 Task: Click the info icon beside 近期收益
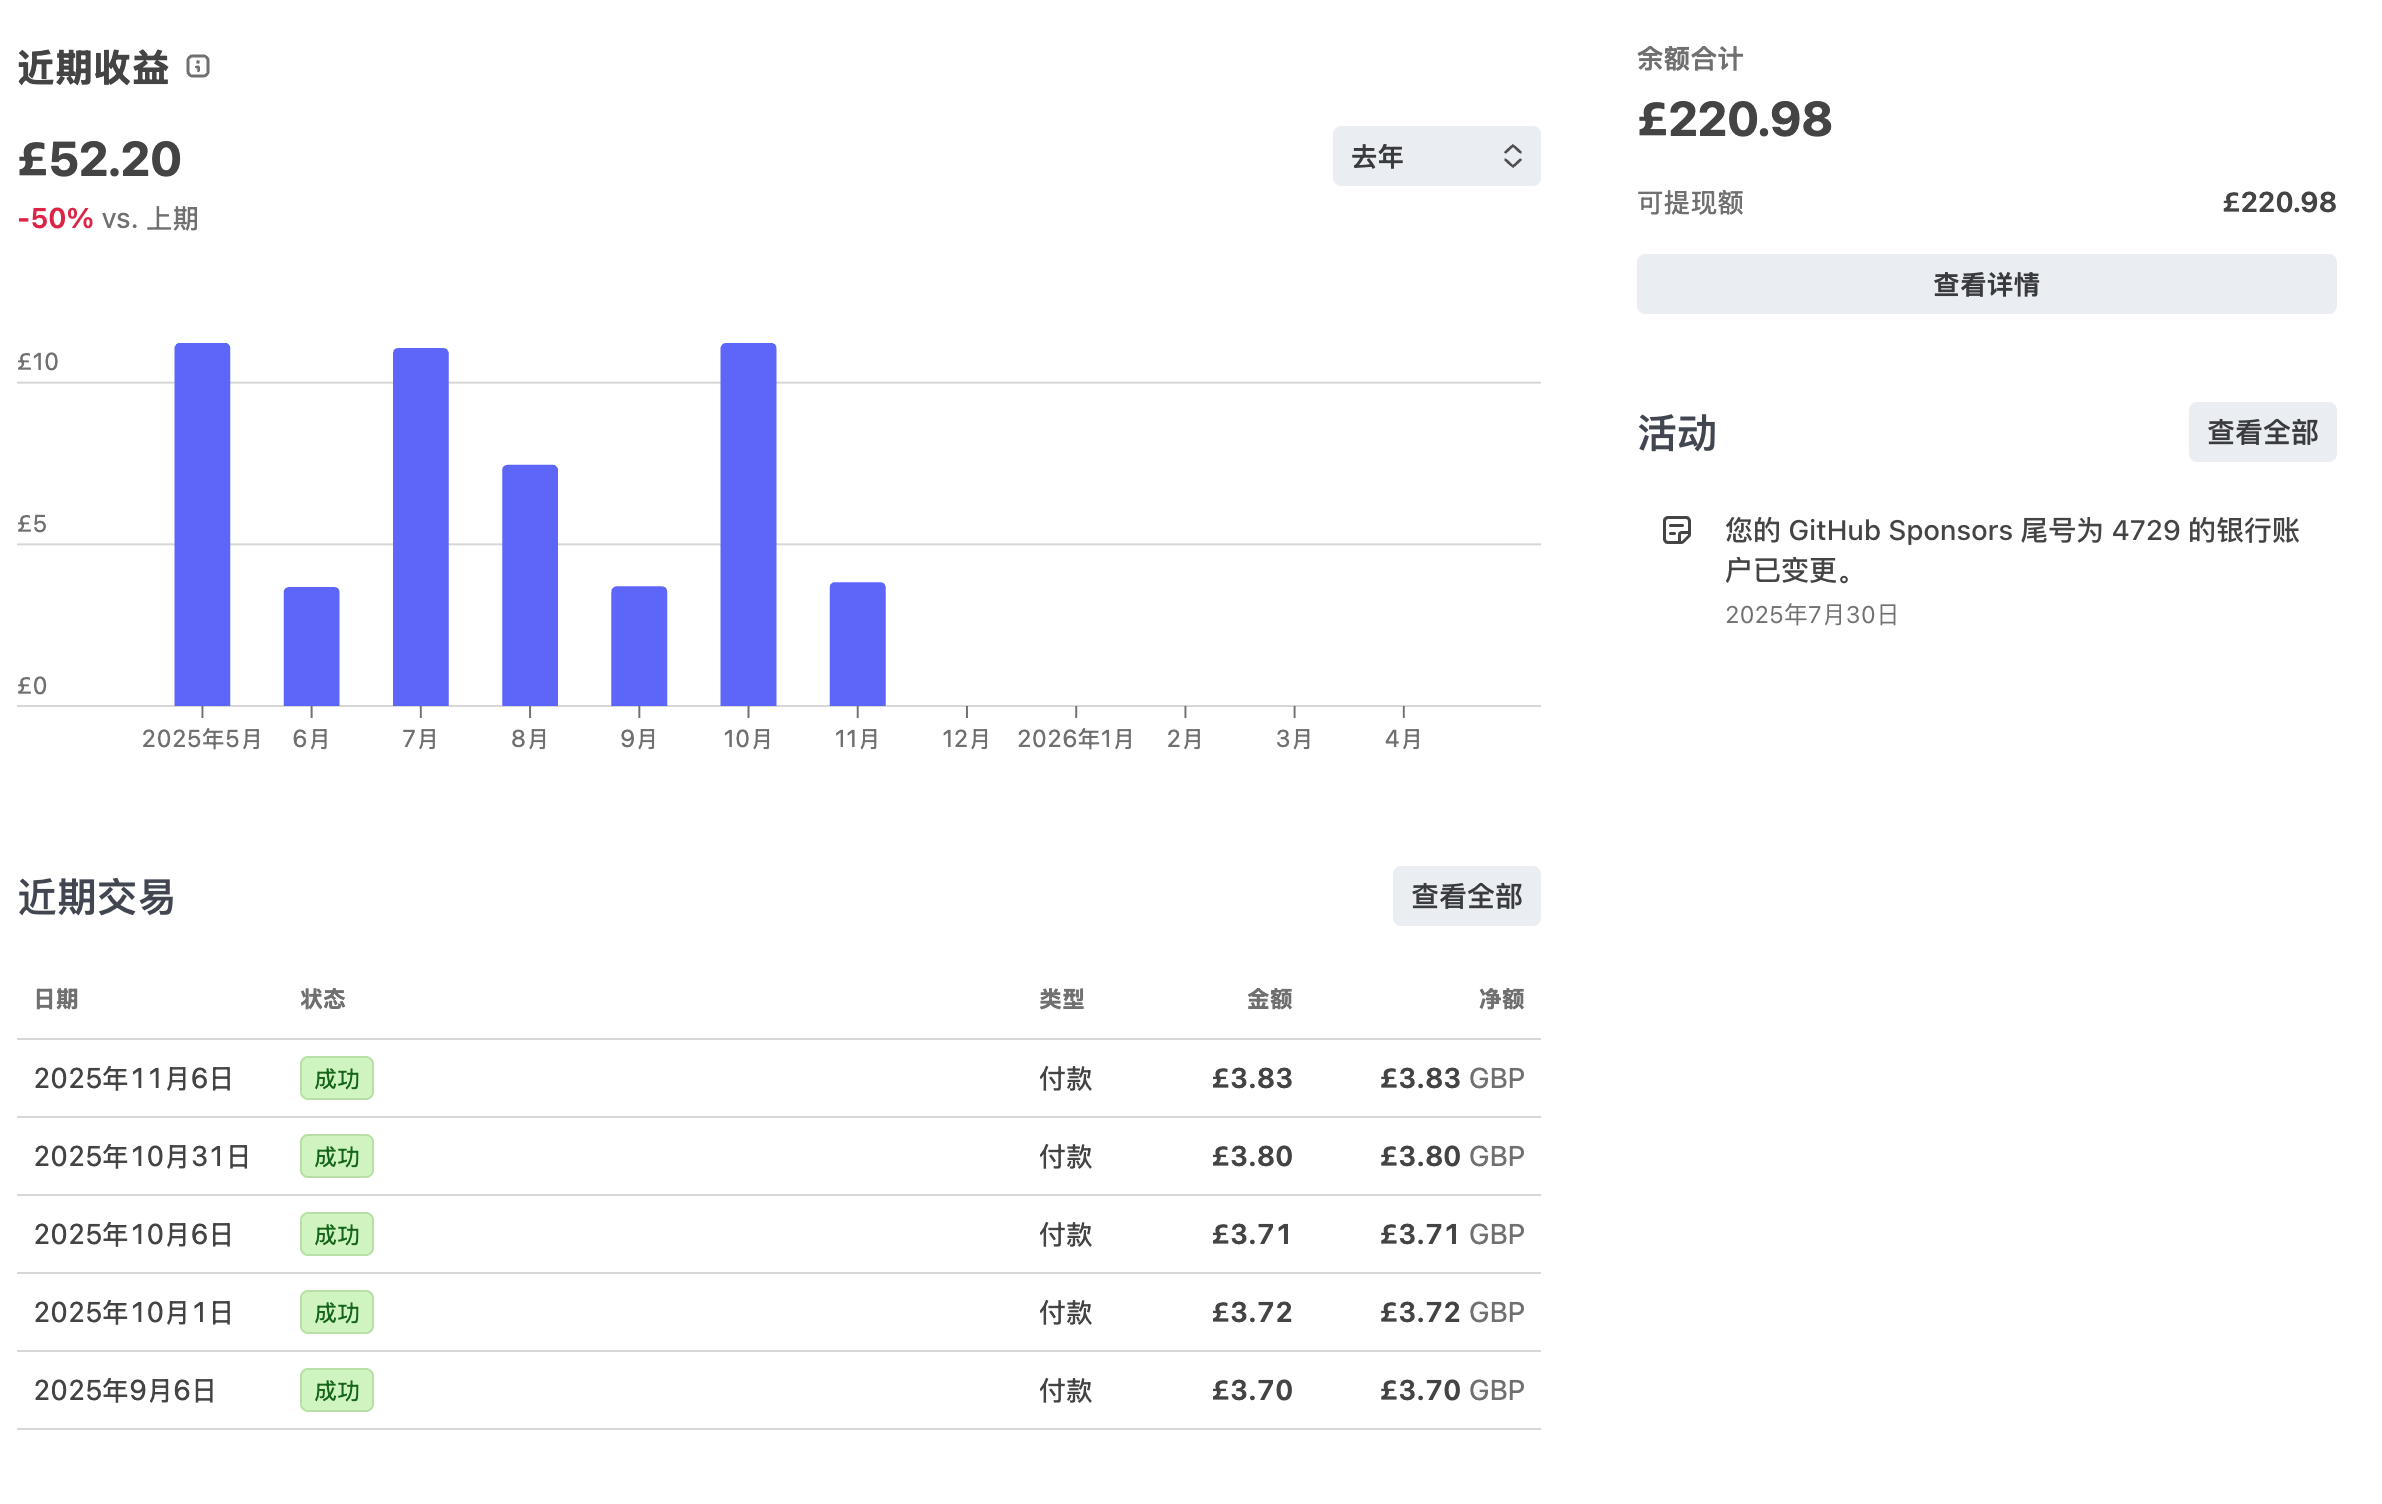tap(198, 67)
